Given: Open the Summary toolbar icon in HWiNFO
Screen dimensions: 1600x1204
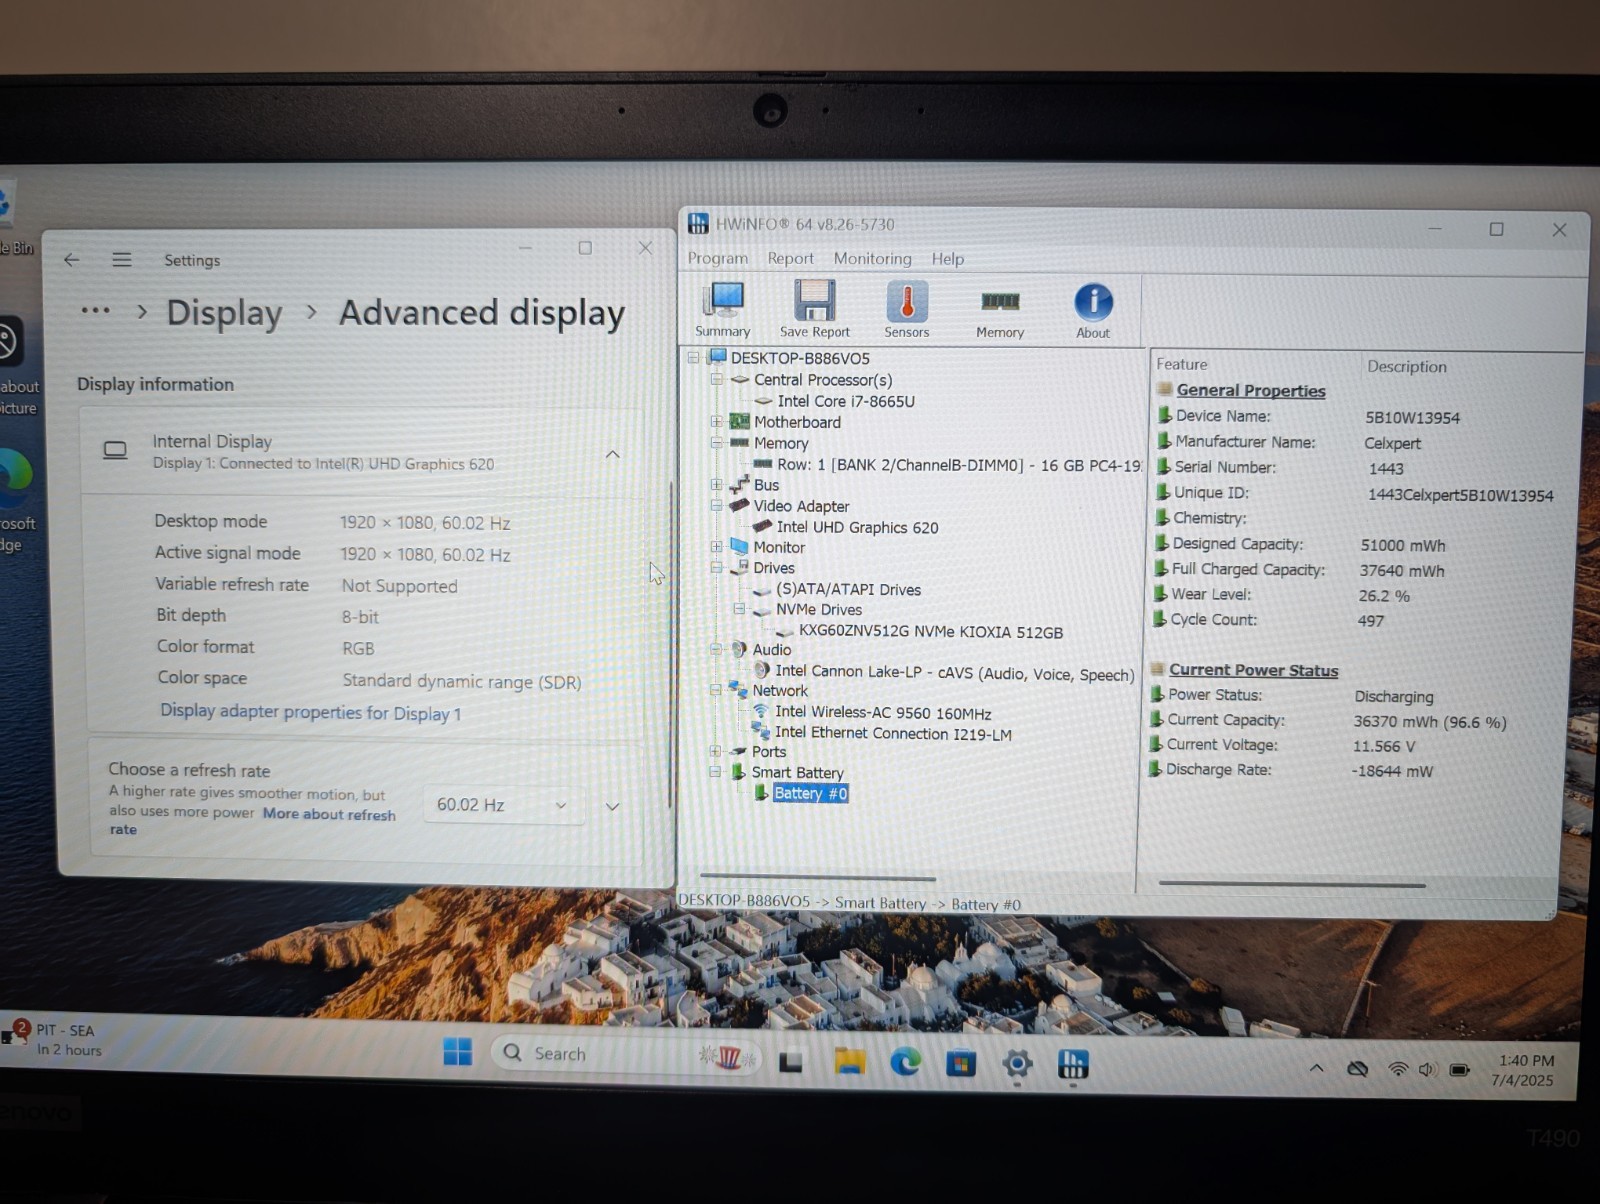Looking at the screenshot, I should (722, 309).
